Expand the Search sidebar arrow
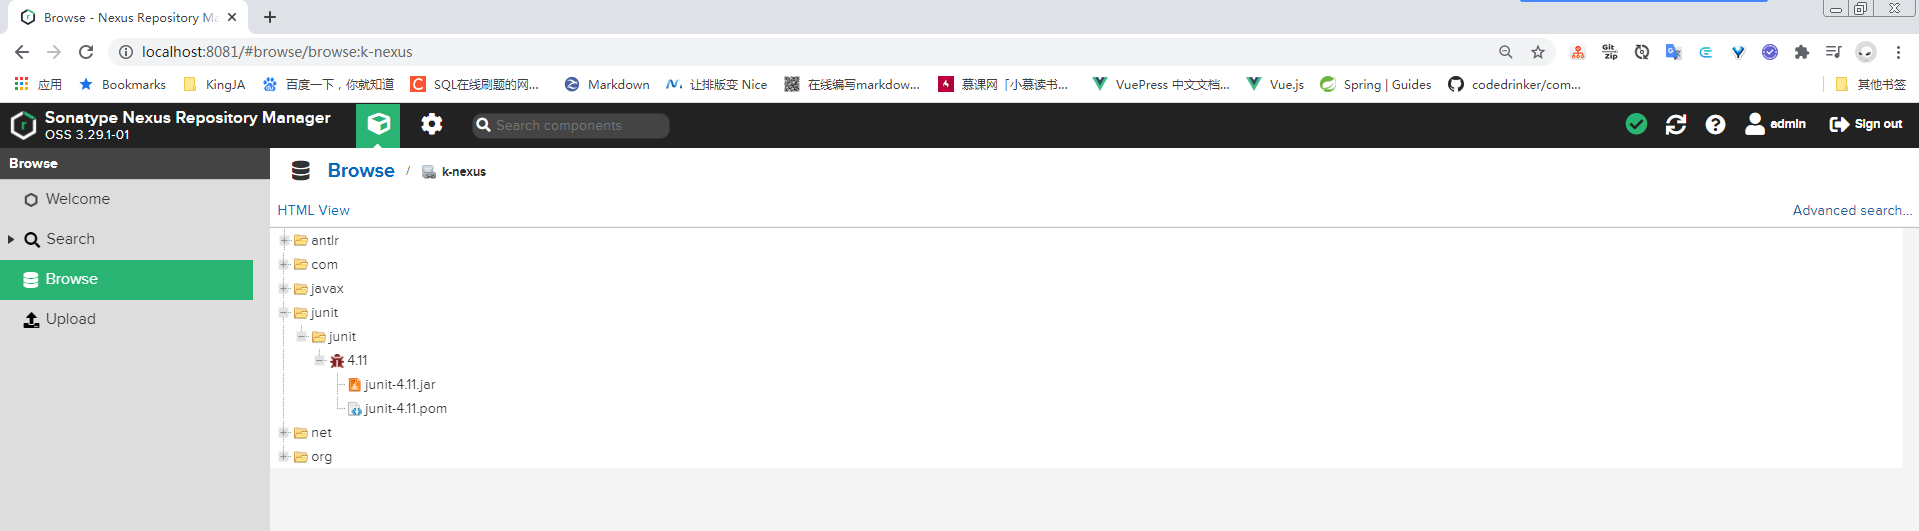 click(x=11, y=239)
